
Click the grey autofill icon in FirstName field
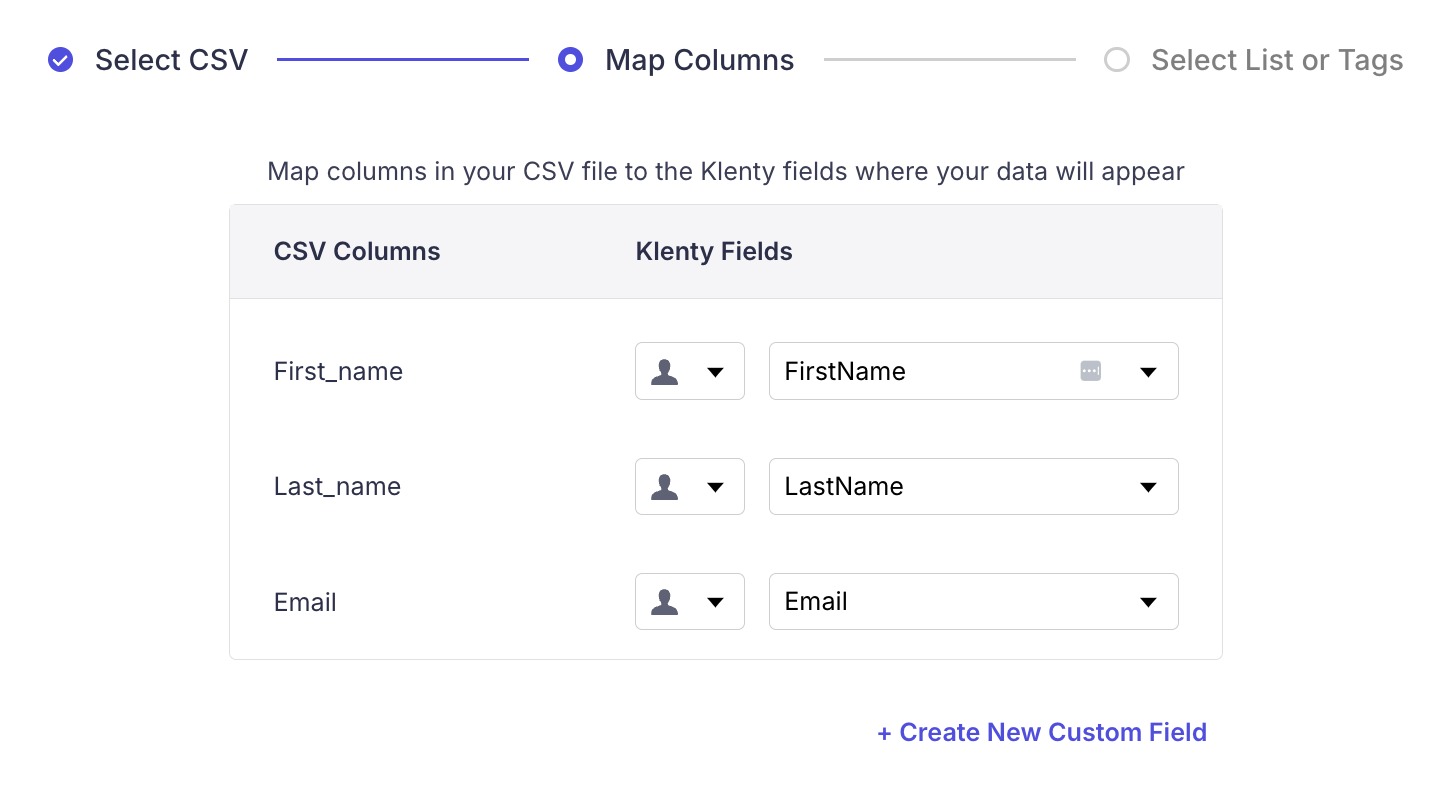coord(1090,371)
